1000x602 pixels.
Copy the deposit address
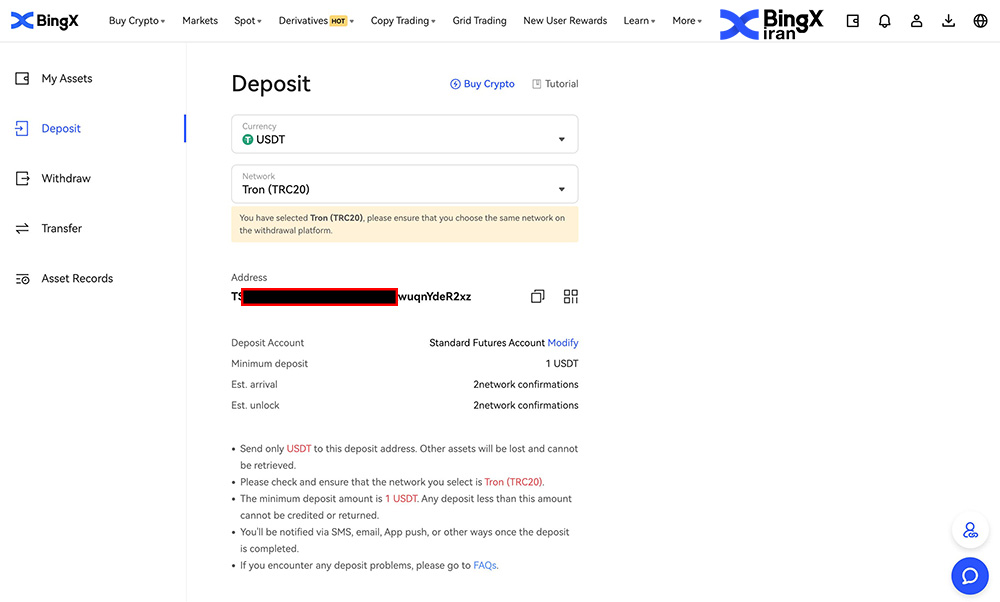point(537,297)
